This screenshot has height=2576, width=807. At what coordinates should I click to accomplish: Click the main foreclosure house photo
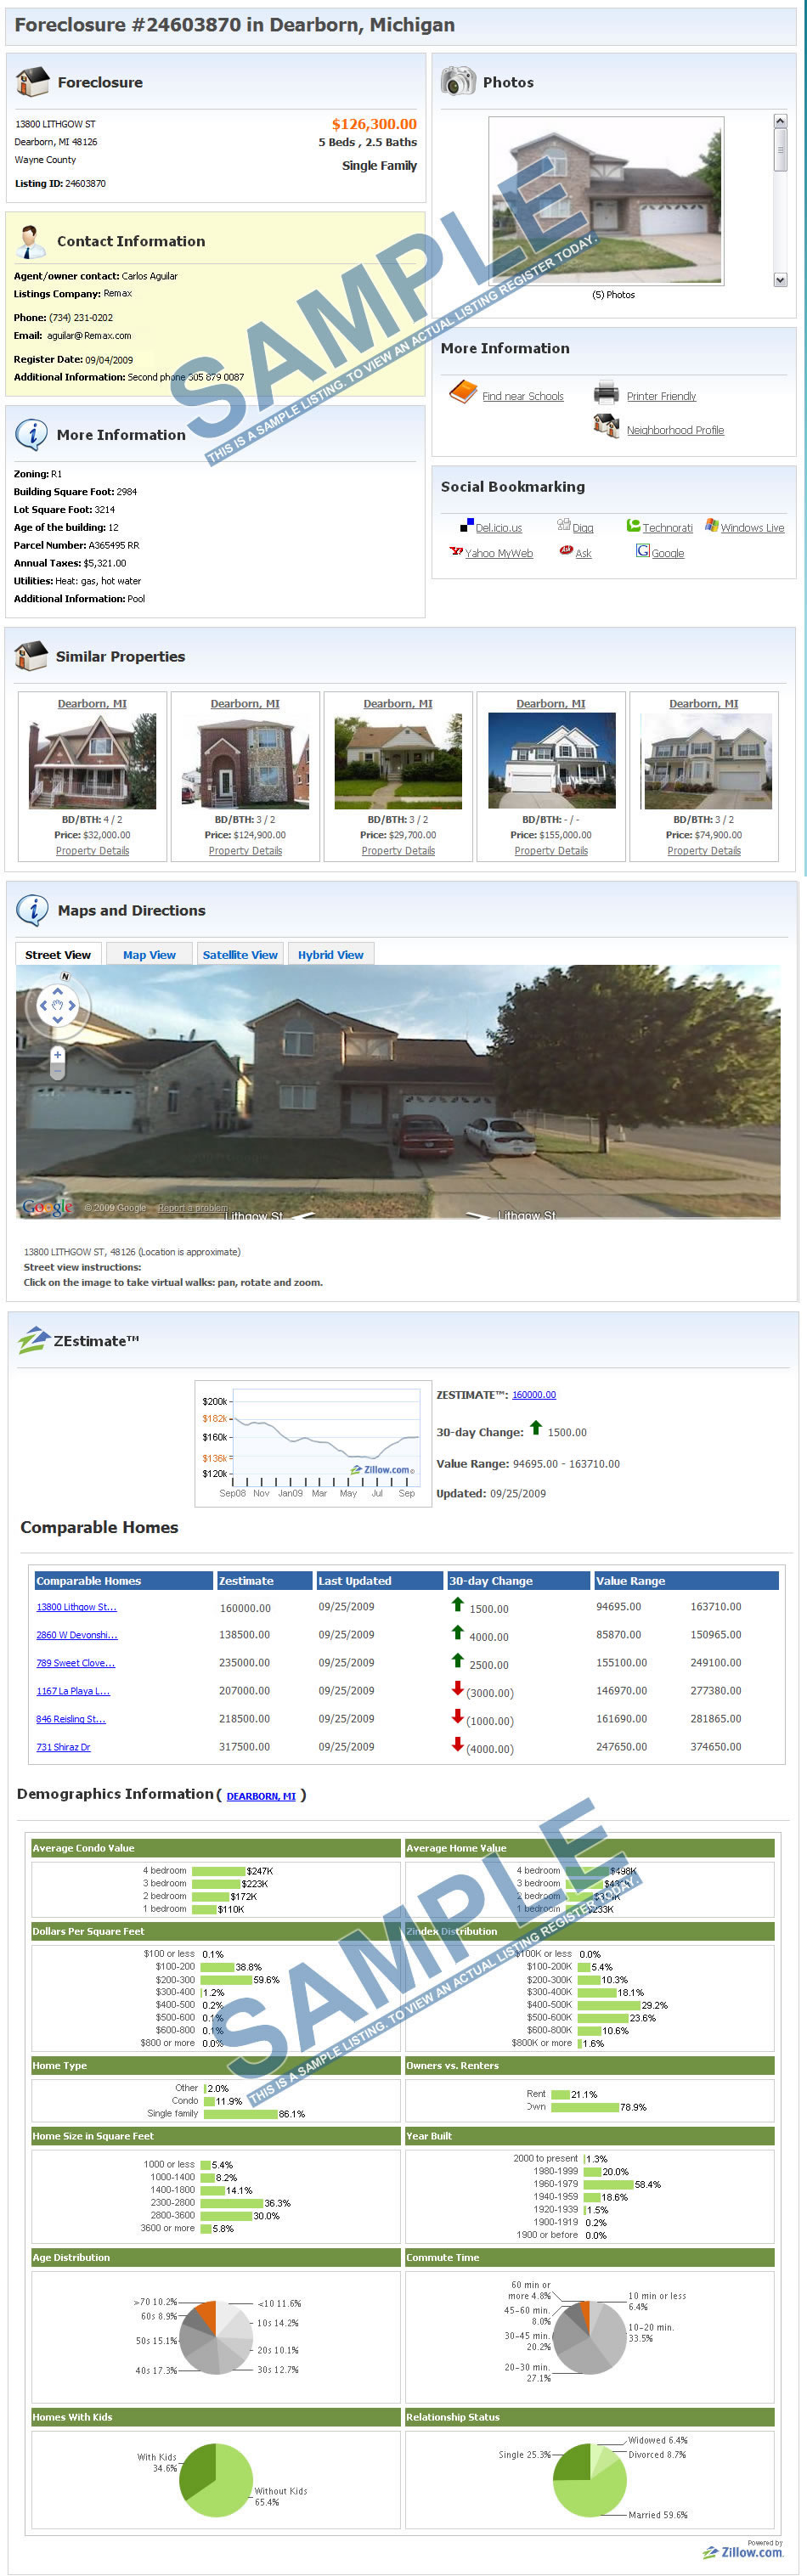point(606,201)
